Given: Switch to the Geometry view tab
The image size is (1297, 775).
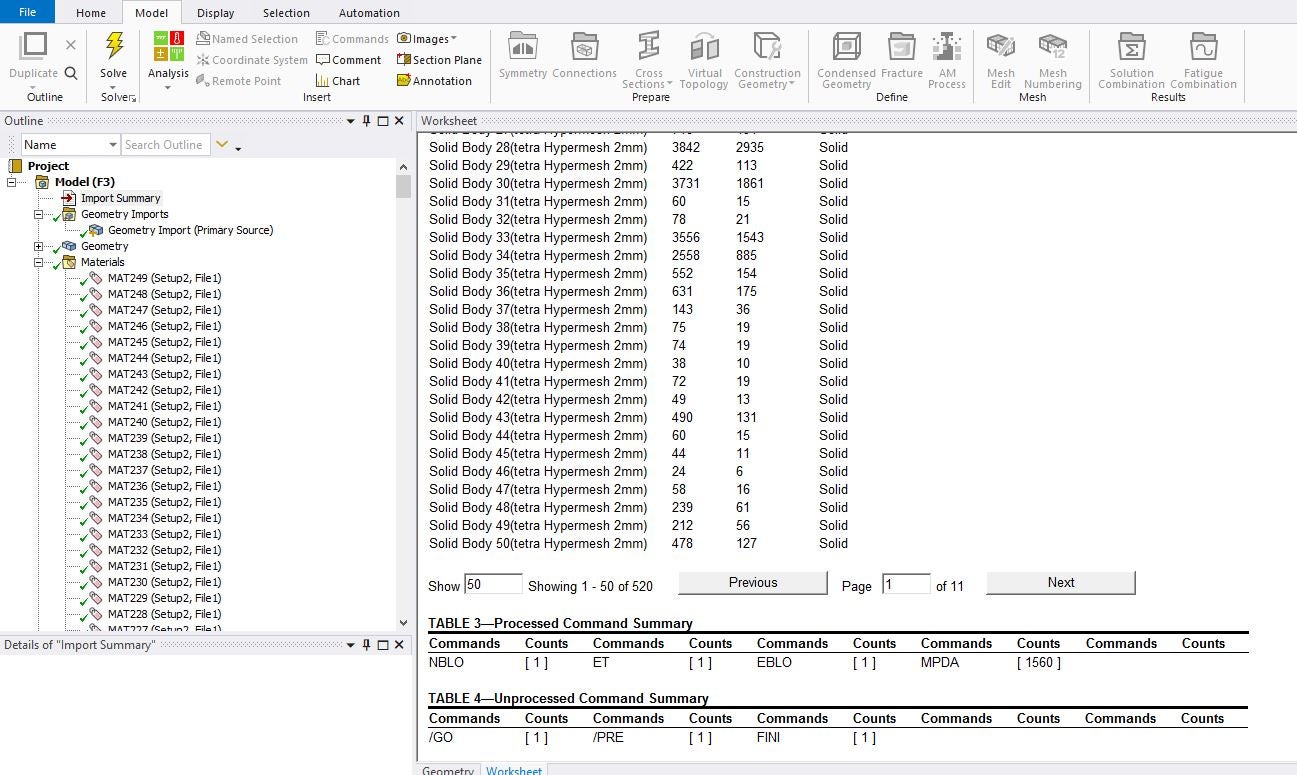Looking at the screenshot, I should 447,770.
